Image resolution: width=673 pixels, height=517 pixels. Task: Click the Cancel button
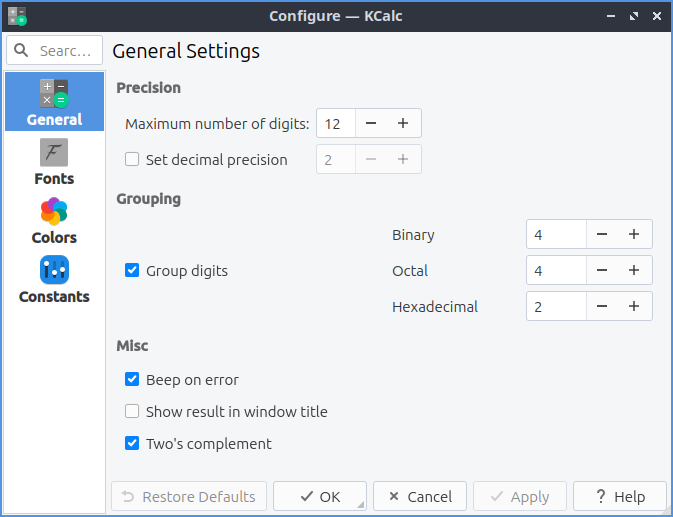pyautogui.click(x=420, y=496)
